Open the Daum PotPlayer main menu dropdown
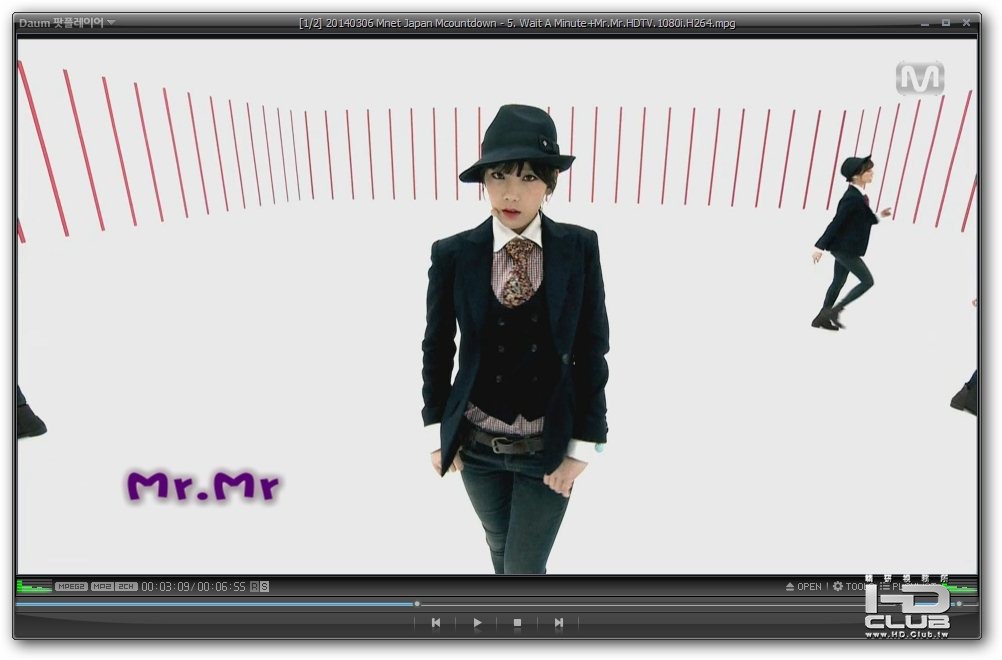This screenshot has height=660, width=1002. (67, 23)
